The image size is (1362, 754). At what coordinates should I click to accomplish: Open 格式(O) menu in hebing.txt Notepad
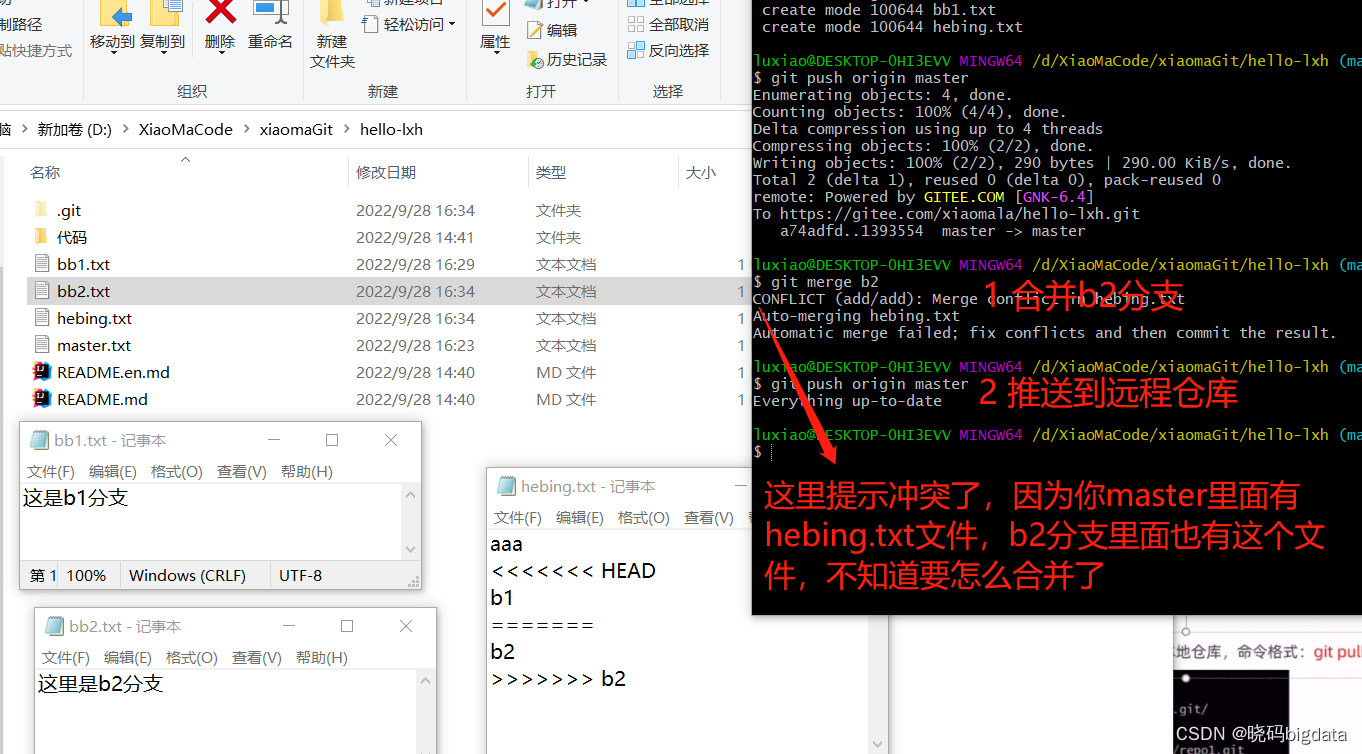[x=643, y=517]
